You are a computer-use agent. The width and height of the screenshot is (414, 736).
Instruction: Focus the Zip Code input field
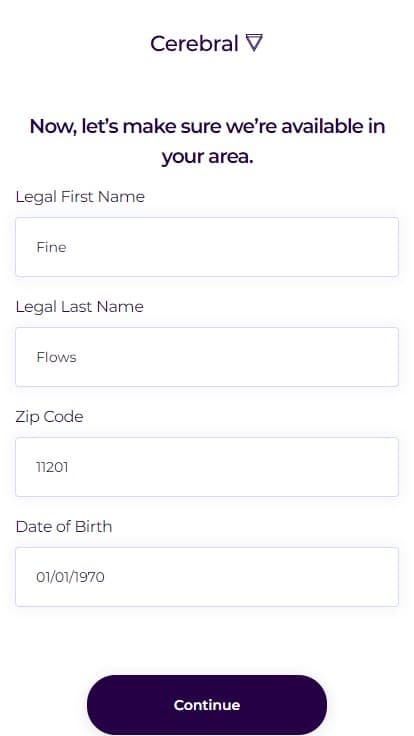pyautogui.click(x=207, y=467)
